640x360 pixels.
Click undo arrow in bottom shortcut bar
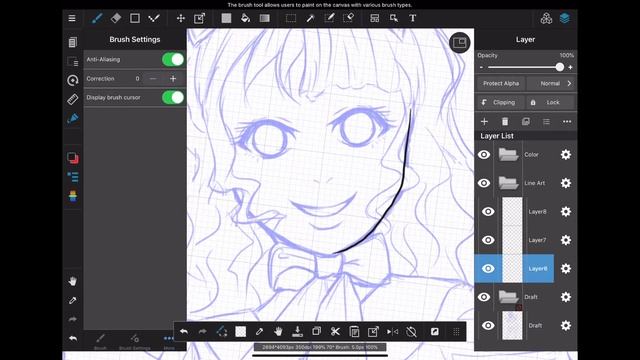184,331
